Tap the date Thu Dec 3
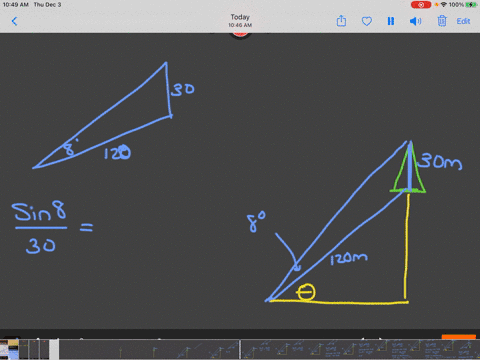This screenshot has height=360, width=480. click(x=47, y=5)
